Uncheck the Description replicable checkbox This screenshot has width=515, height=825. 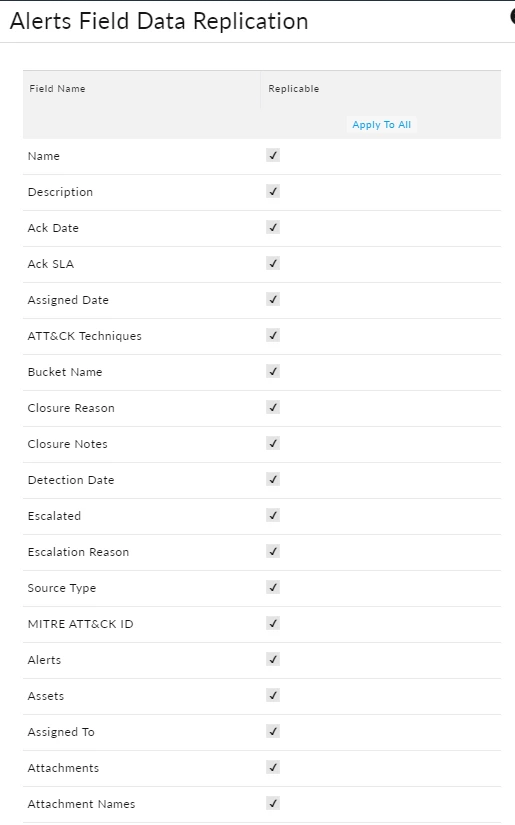coord(273,191)
